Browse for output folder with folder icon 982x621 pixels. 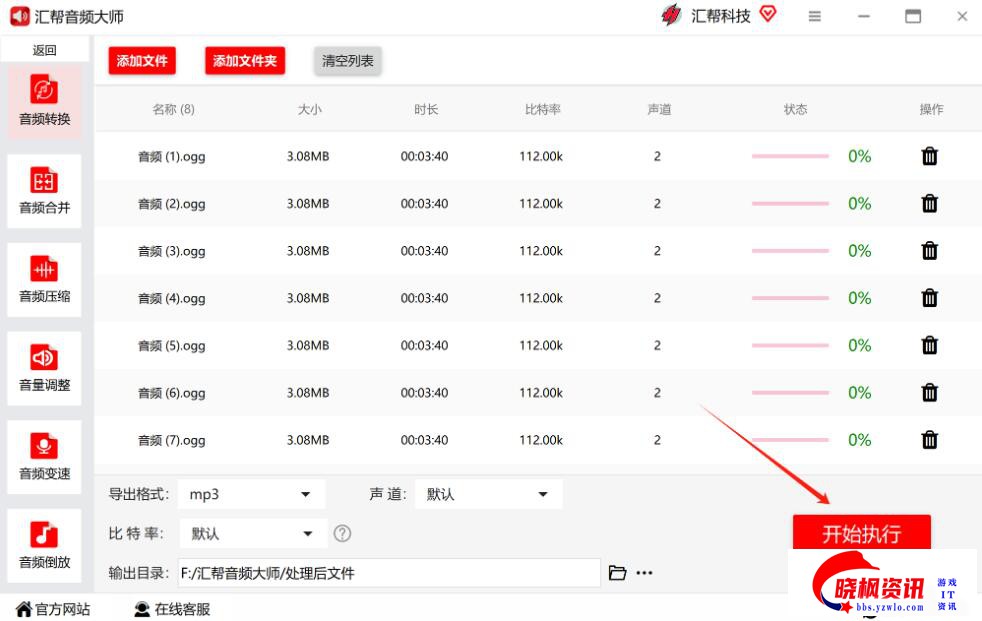click(618, 573)
